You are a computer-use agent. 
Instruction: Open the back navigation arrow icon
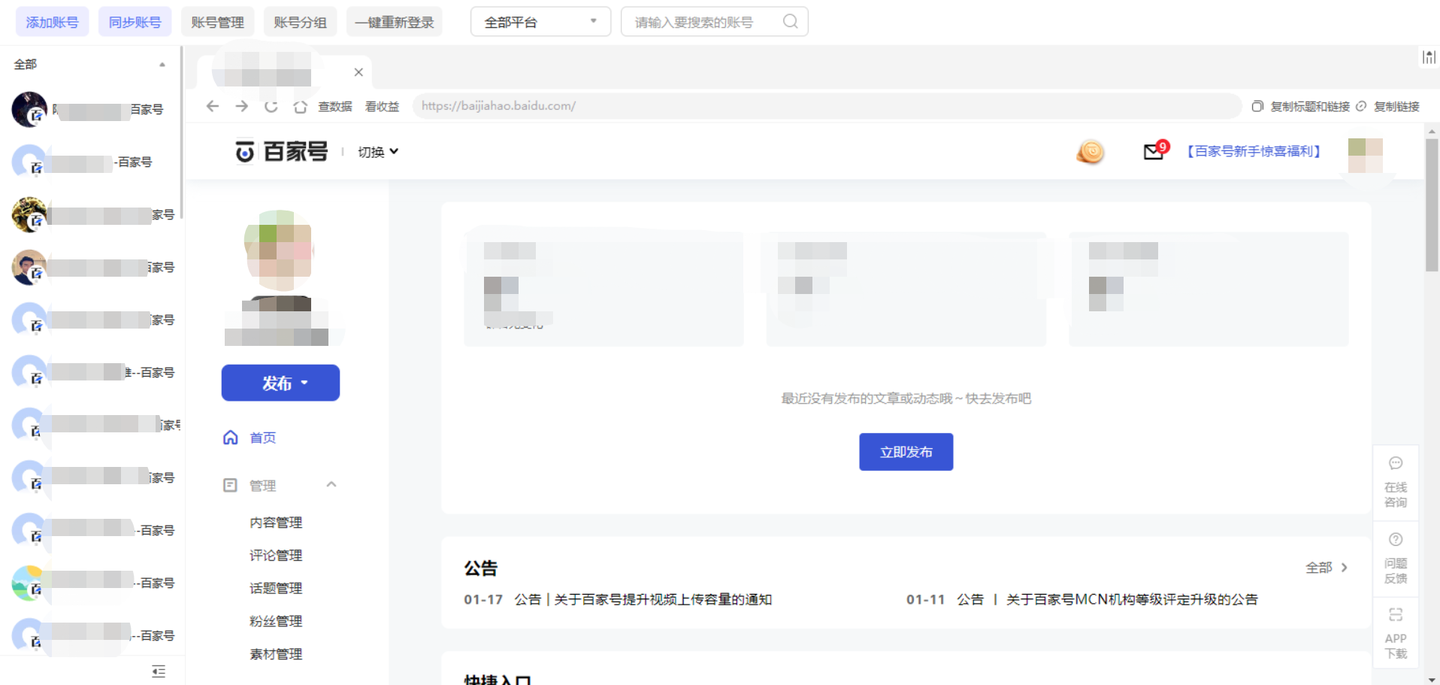(213, 105)
